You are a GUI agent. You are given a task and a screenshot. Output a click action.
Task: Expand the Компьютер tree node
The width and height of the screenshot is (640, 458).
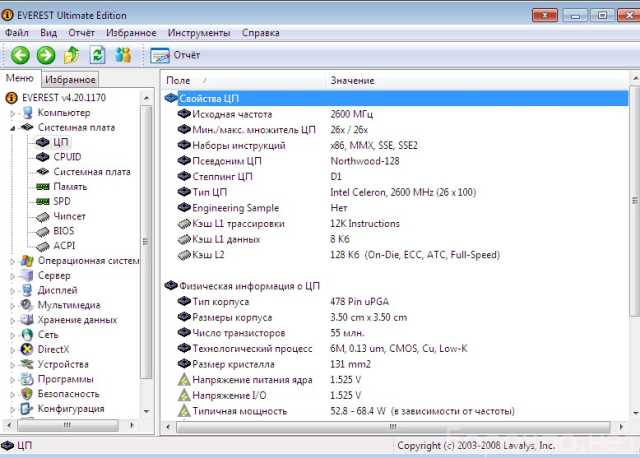13,113
